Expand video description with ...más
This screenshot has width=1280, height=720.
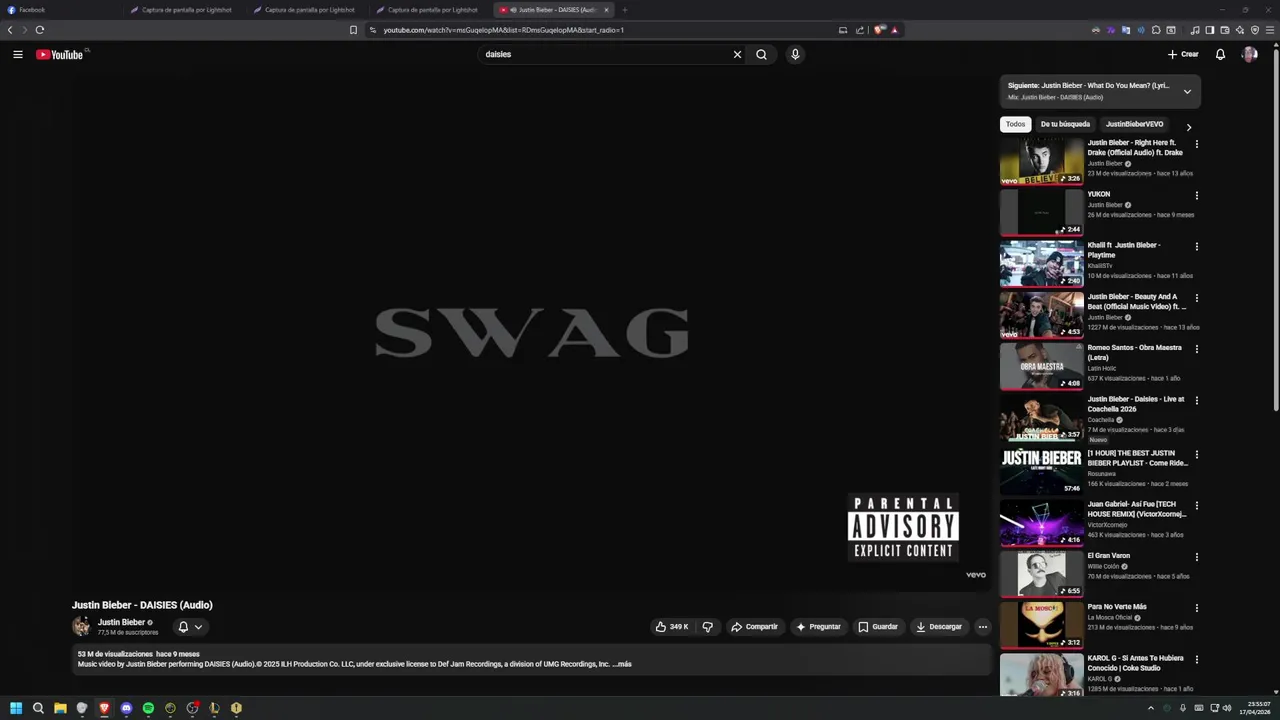click(x=622, y=664)
